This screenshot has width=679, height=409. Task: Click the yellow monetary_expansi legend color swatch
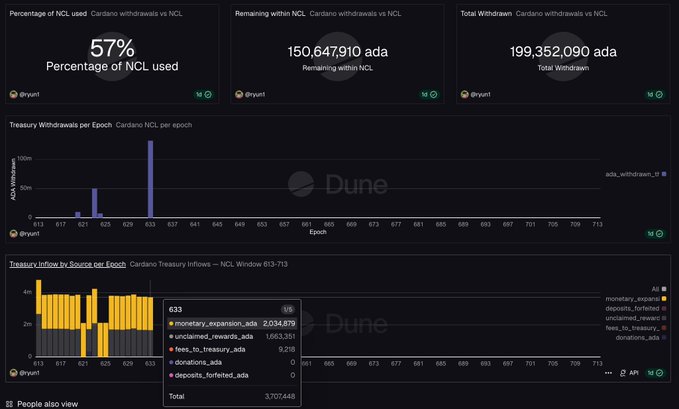pyautogui.click(x=664, y=299)
